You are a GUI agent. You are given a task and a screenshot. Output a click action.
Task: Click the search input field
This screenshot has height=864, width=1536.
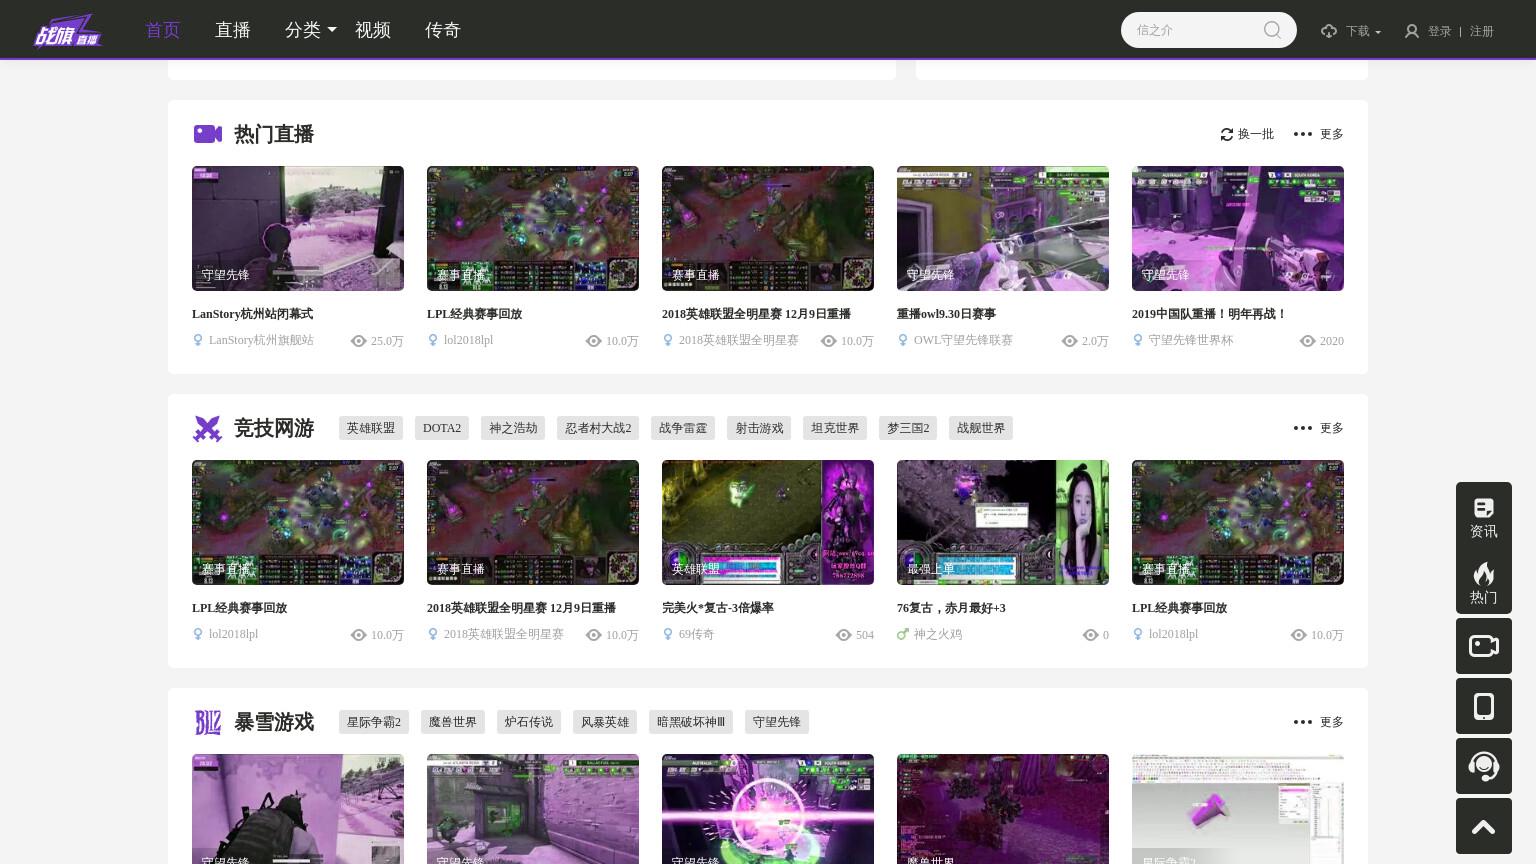click(x=1195, y=30)
